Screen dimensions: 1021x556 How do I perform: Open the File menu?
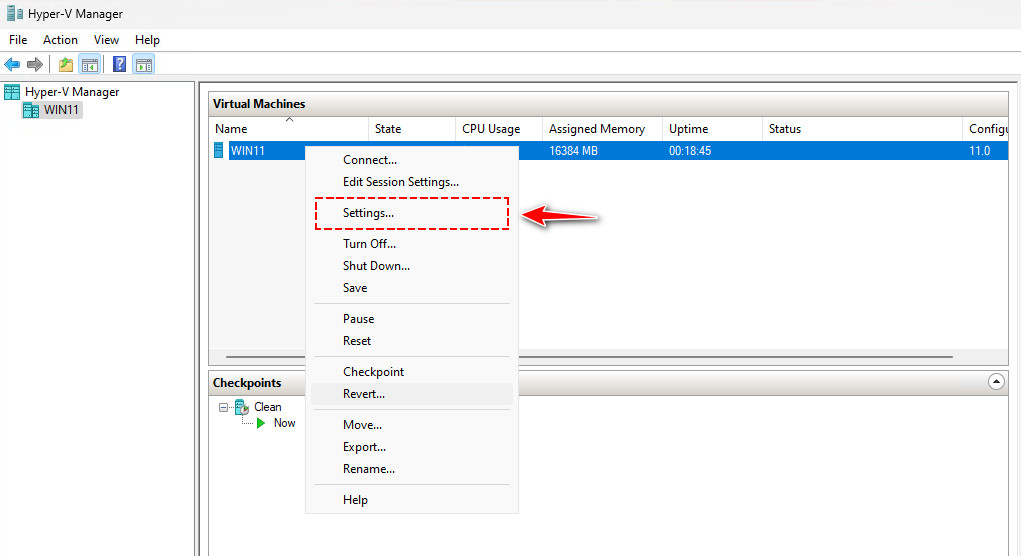click(18, 40)
